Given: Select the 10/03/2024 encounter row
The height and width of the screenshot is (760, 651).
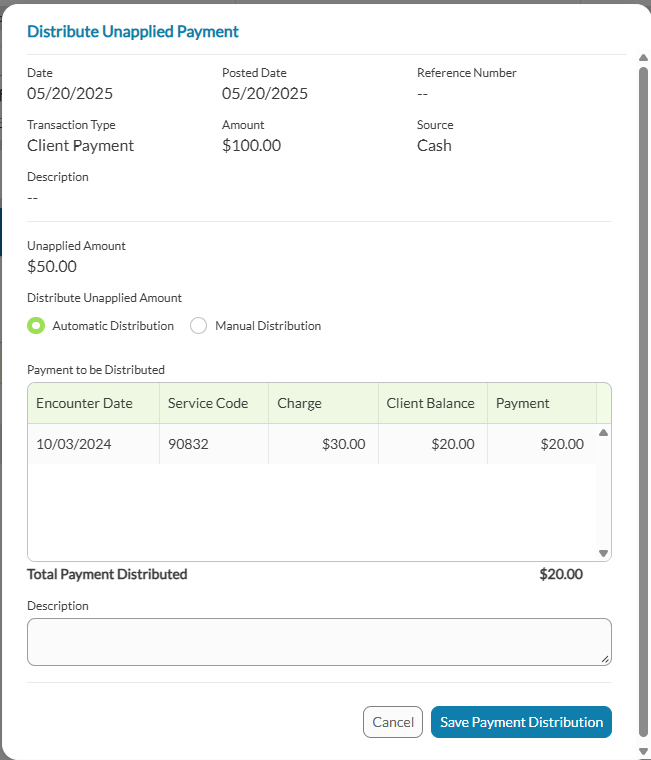Looking at the screenshot, I should point(312,444).
